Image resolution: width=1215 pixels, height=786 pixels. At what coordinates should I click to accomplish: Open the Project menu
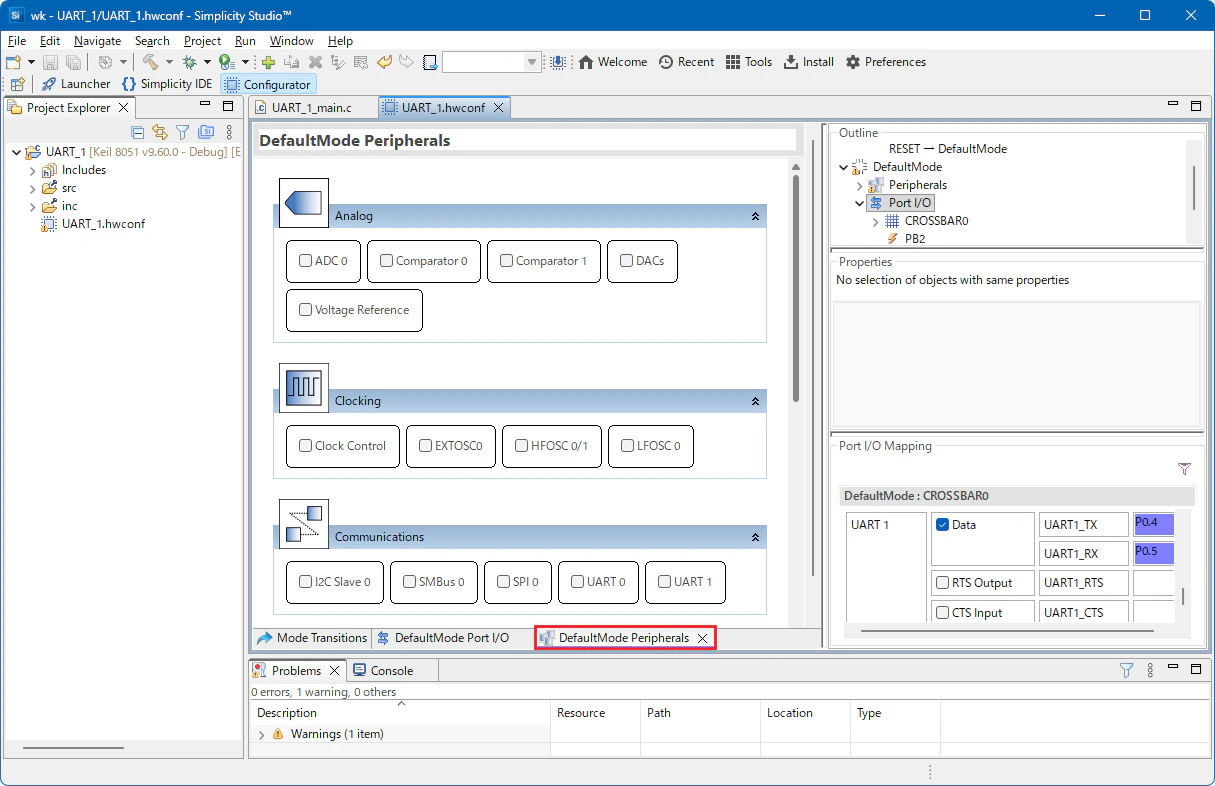(202, 41)
